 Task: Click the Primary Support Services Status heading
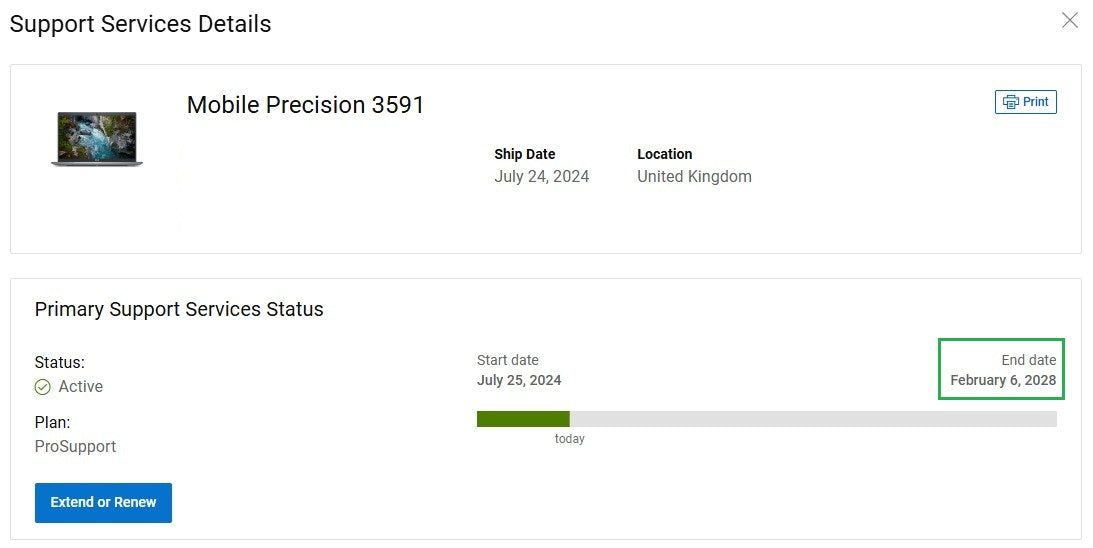click(179, 309)
